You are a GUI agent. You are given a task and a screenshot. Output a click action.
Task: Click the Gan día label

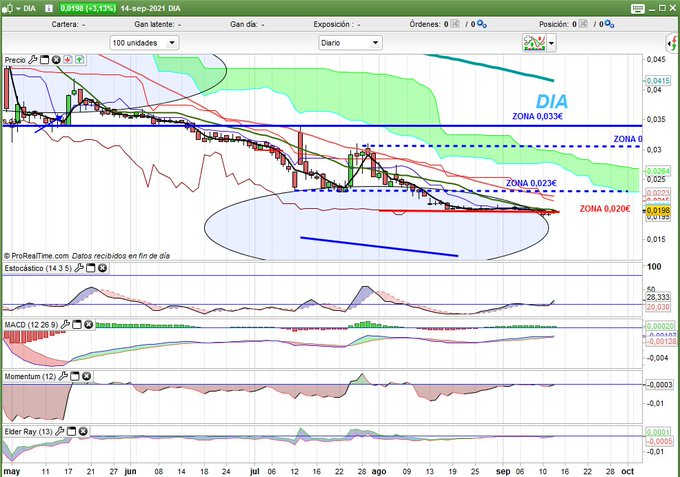(244, 24)
